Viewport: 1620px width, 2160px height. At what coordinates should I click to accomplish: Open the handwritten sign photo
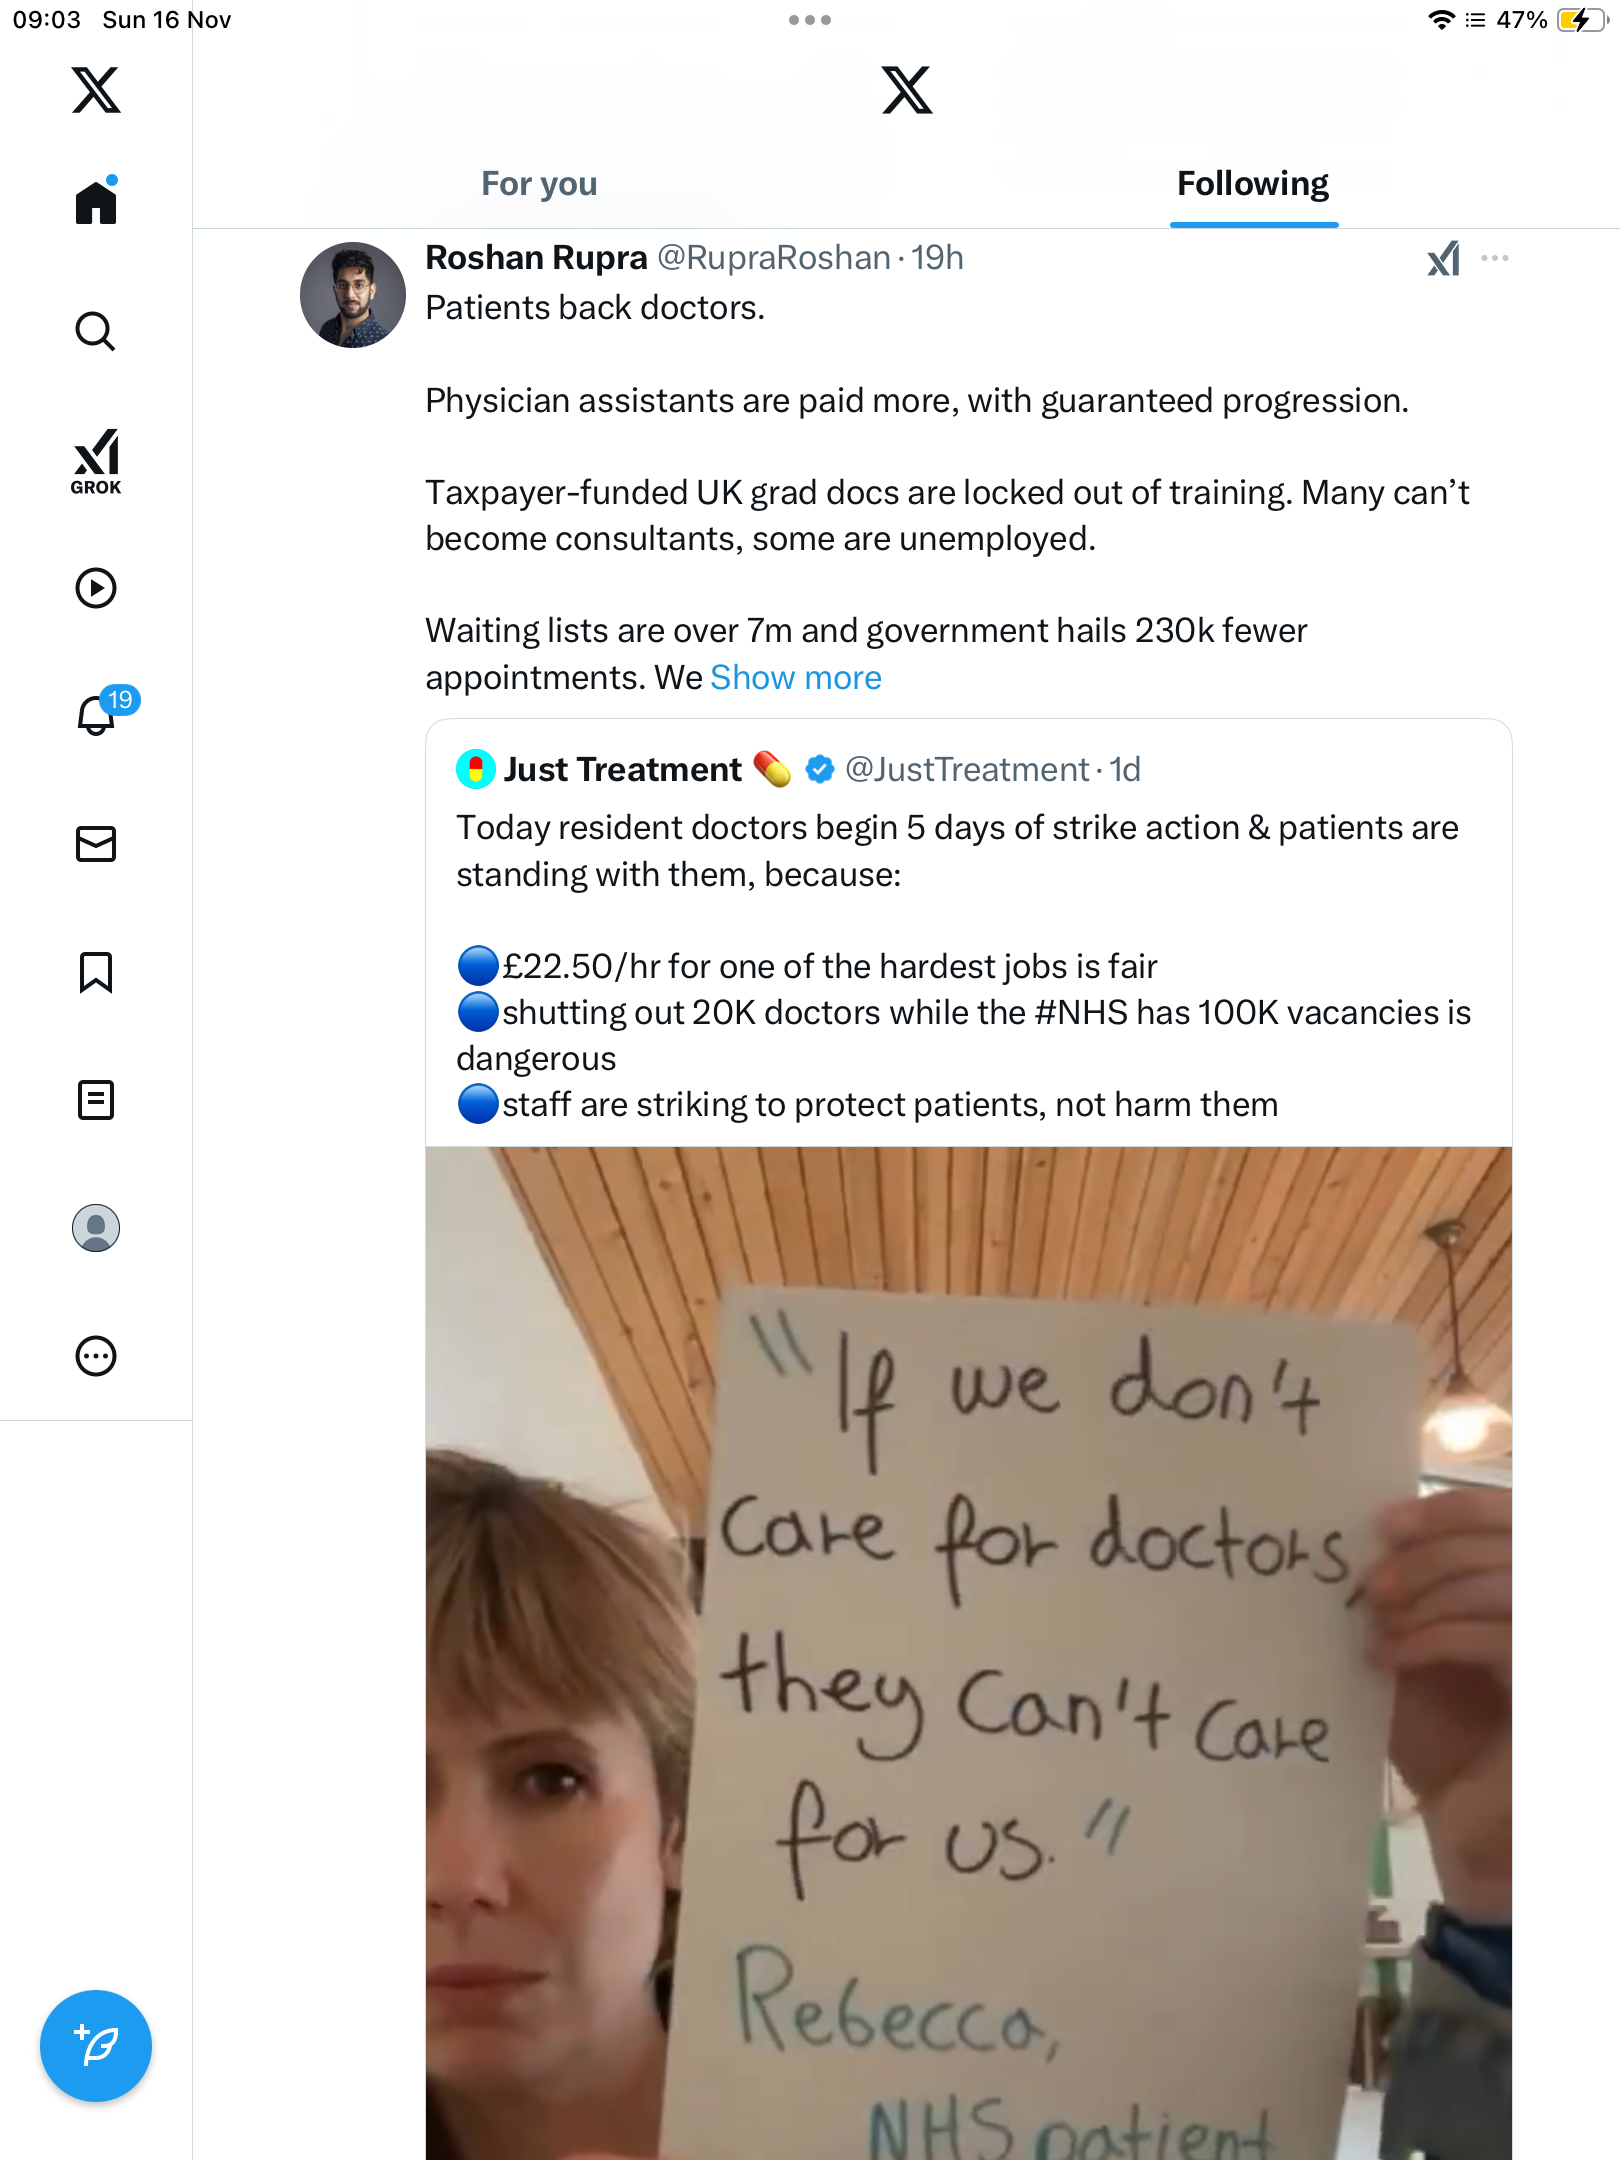point(968,1652)
